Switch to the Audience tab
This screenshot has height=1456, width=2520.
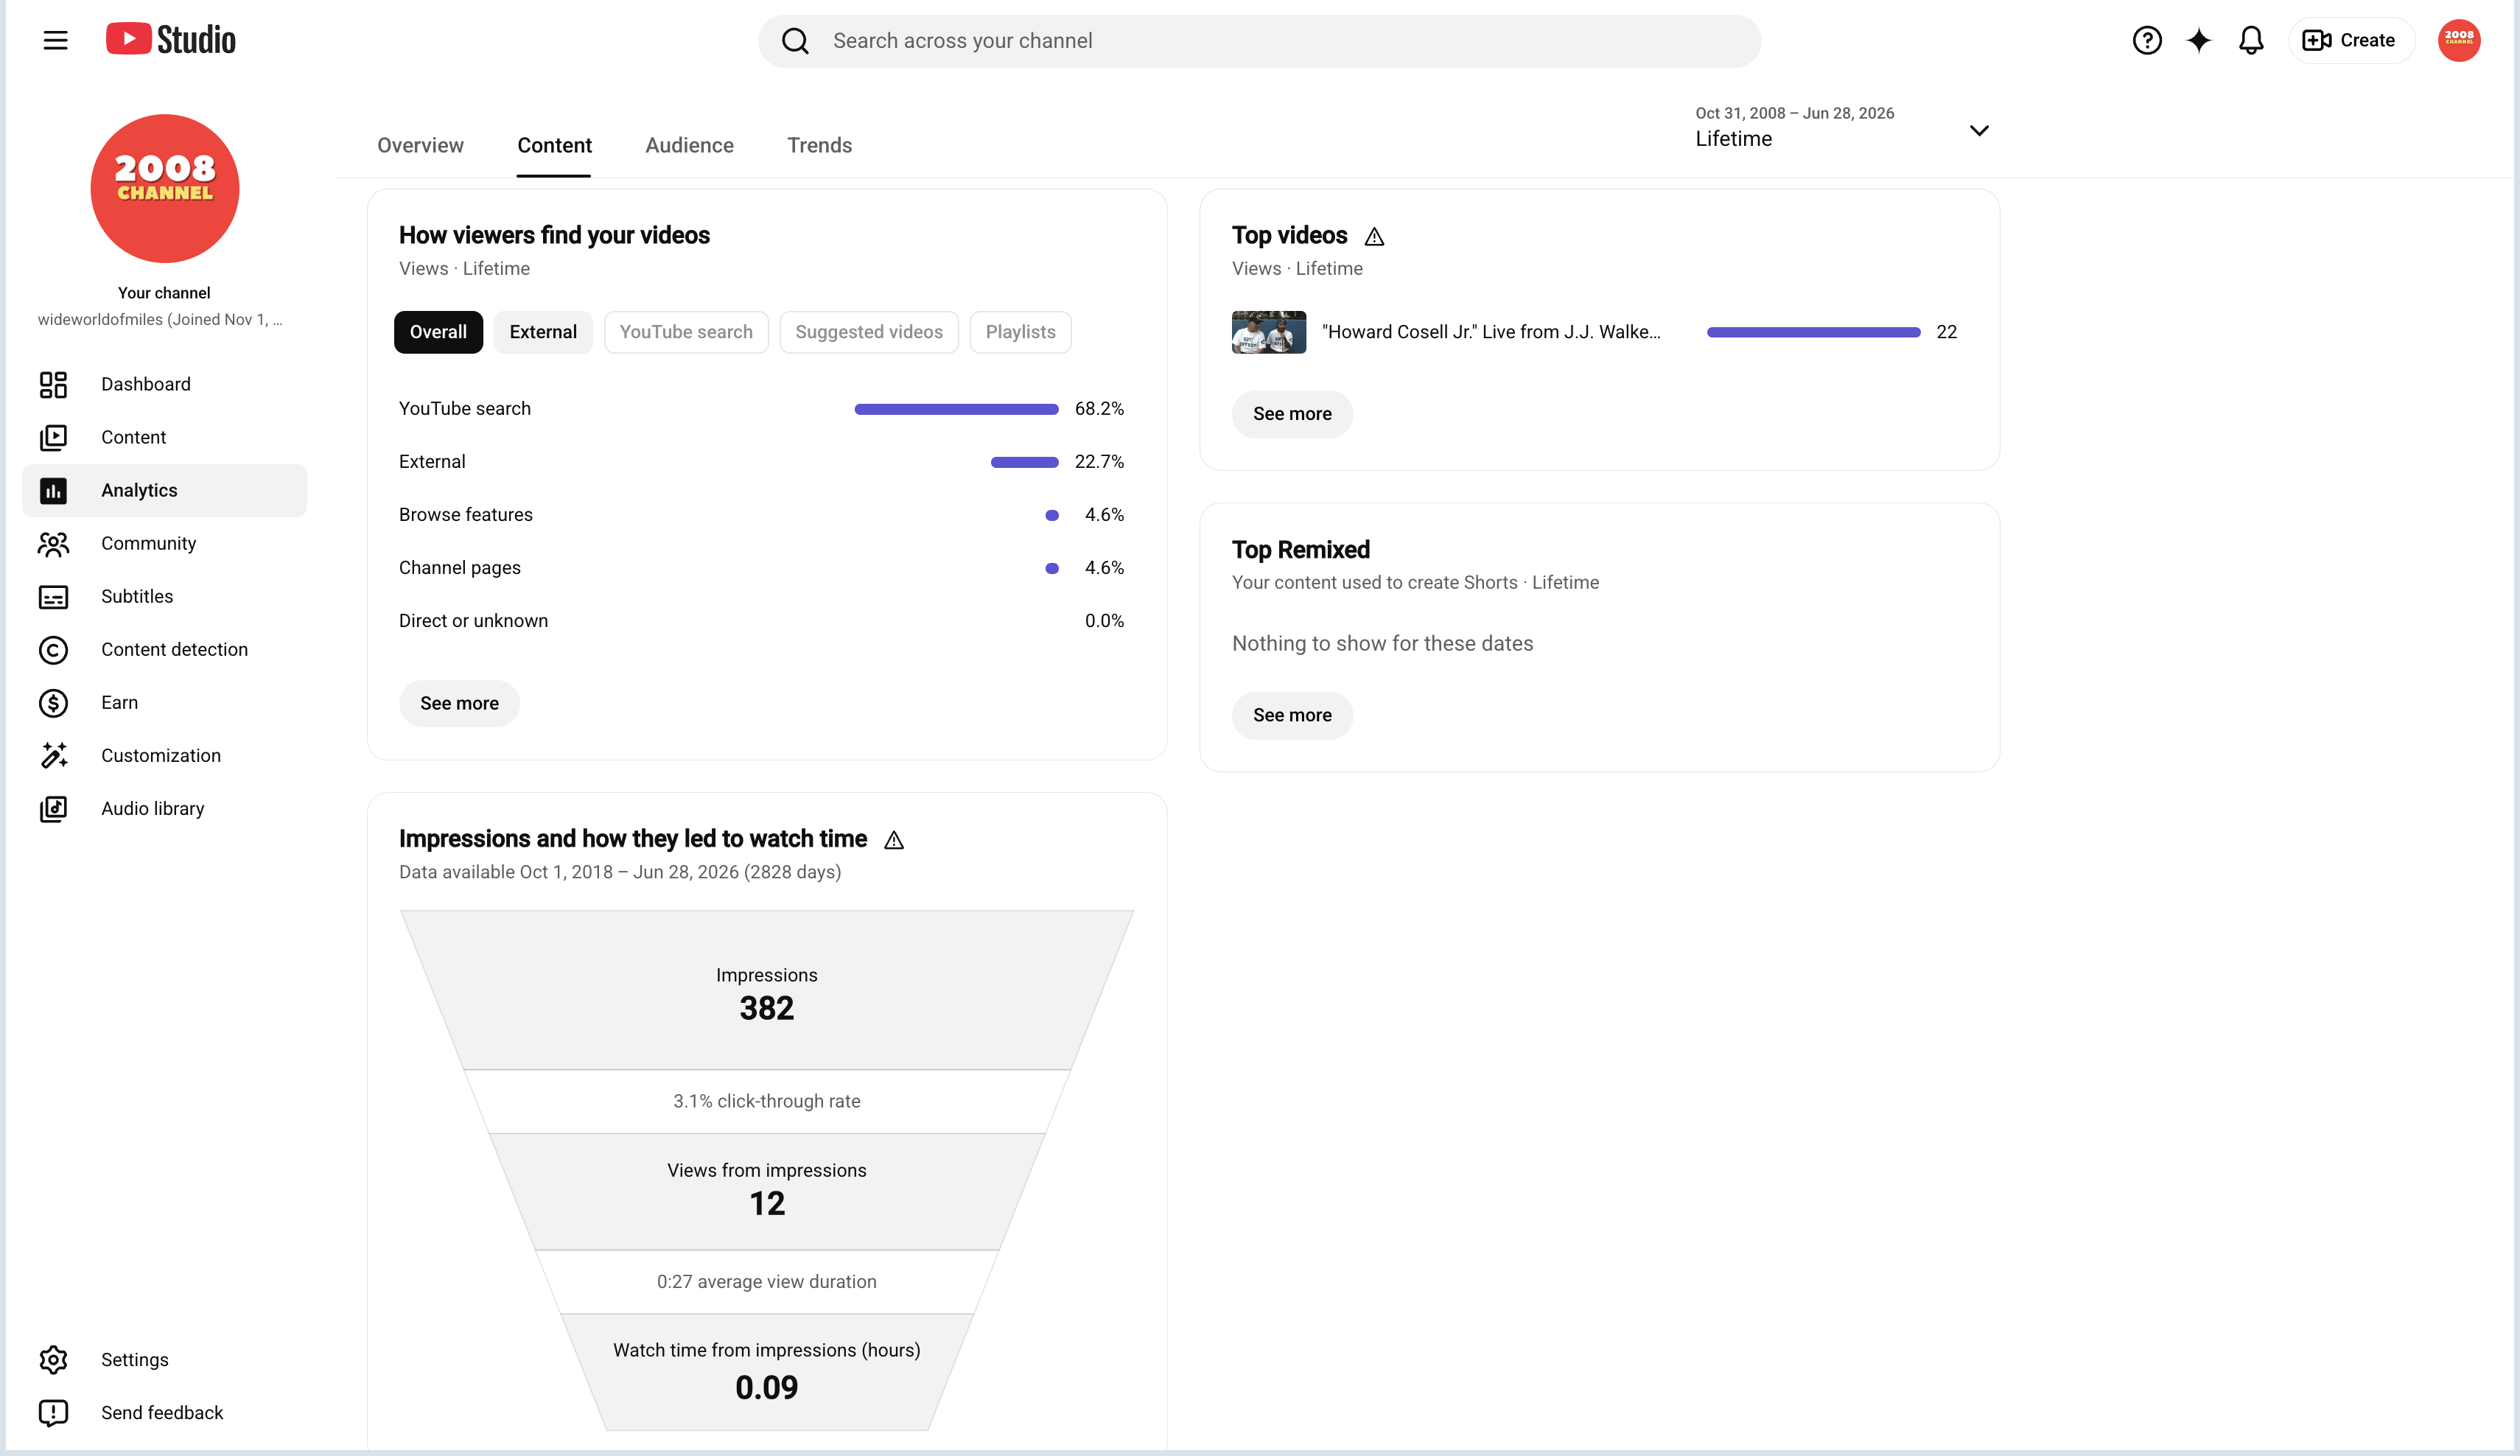point(689,145)
